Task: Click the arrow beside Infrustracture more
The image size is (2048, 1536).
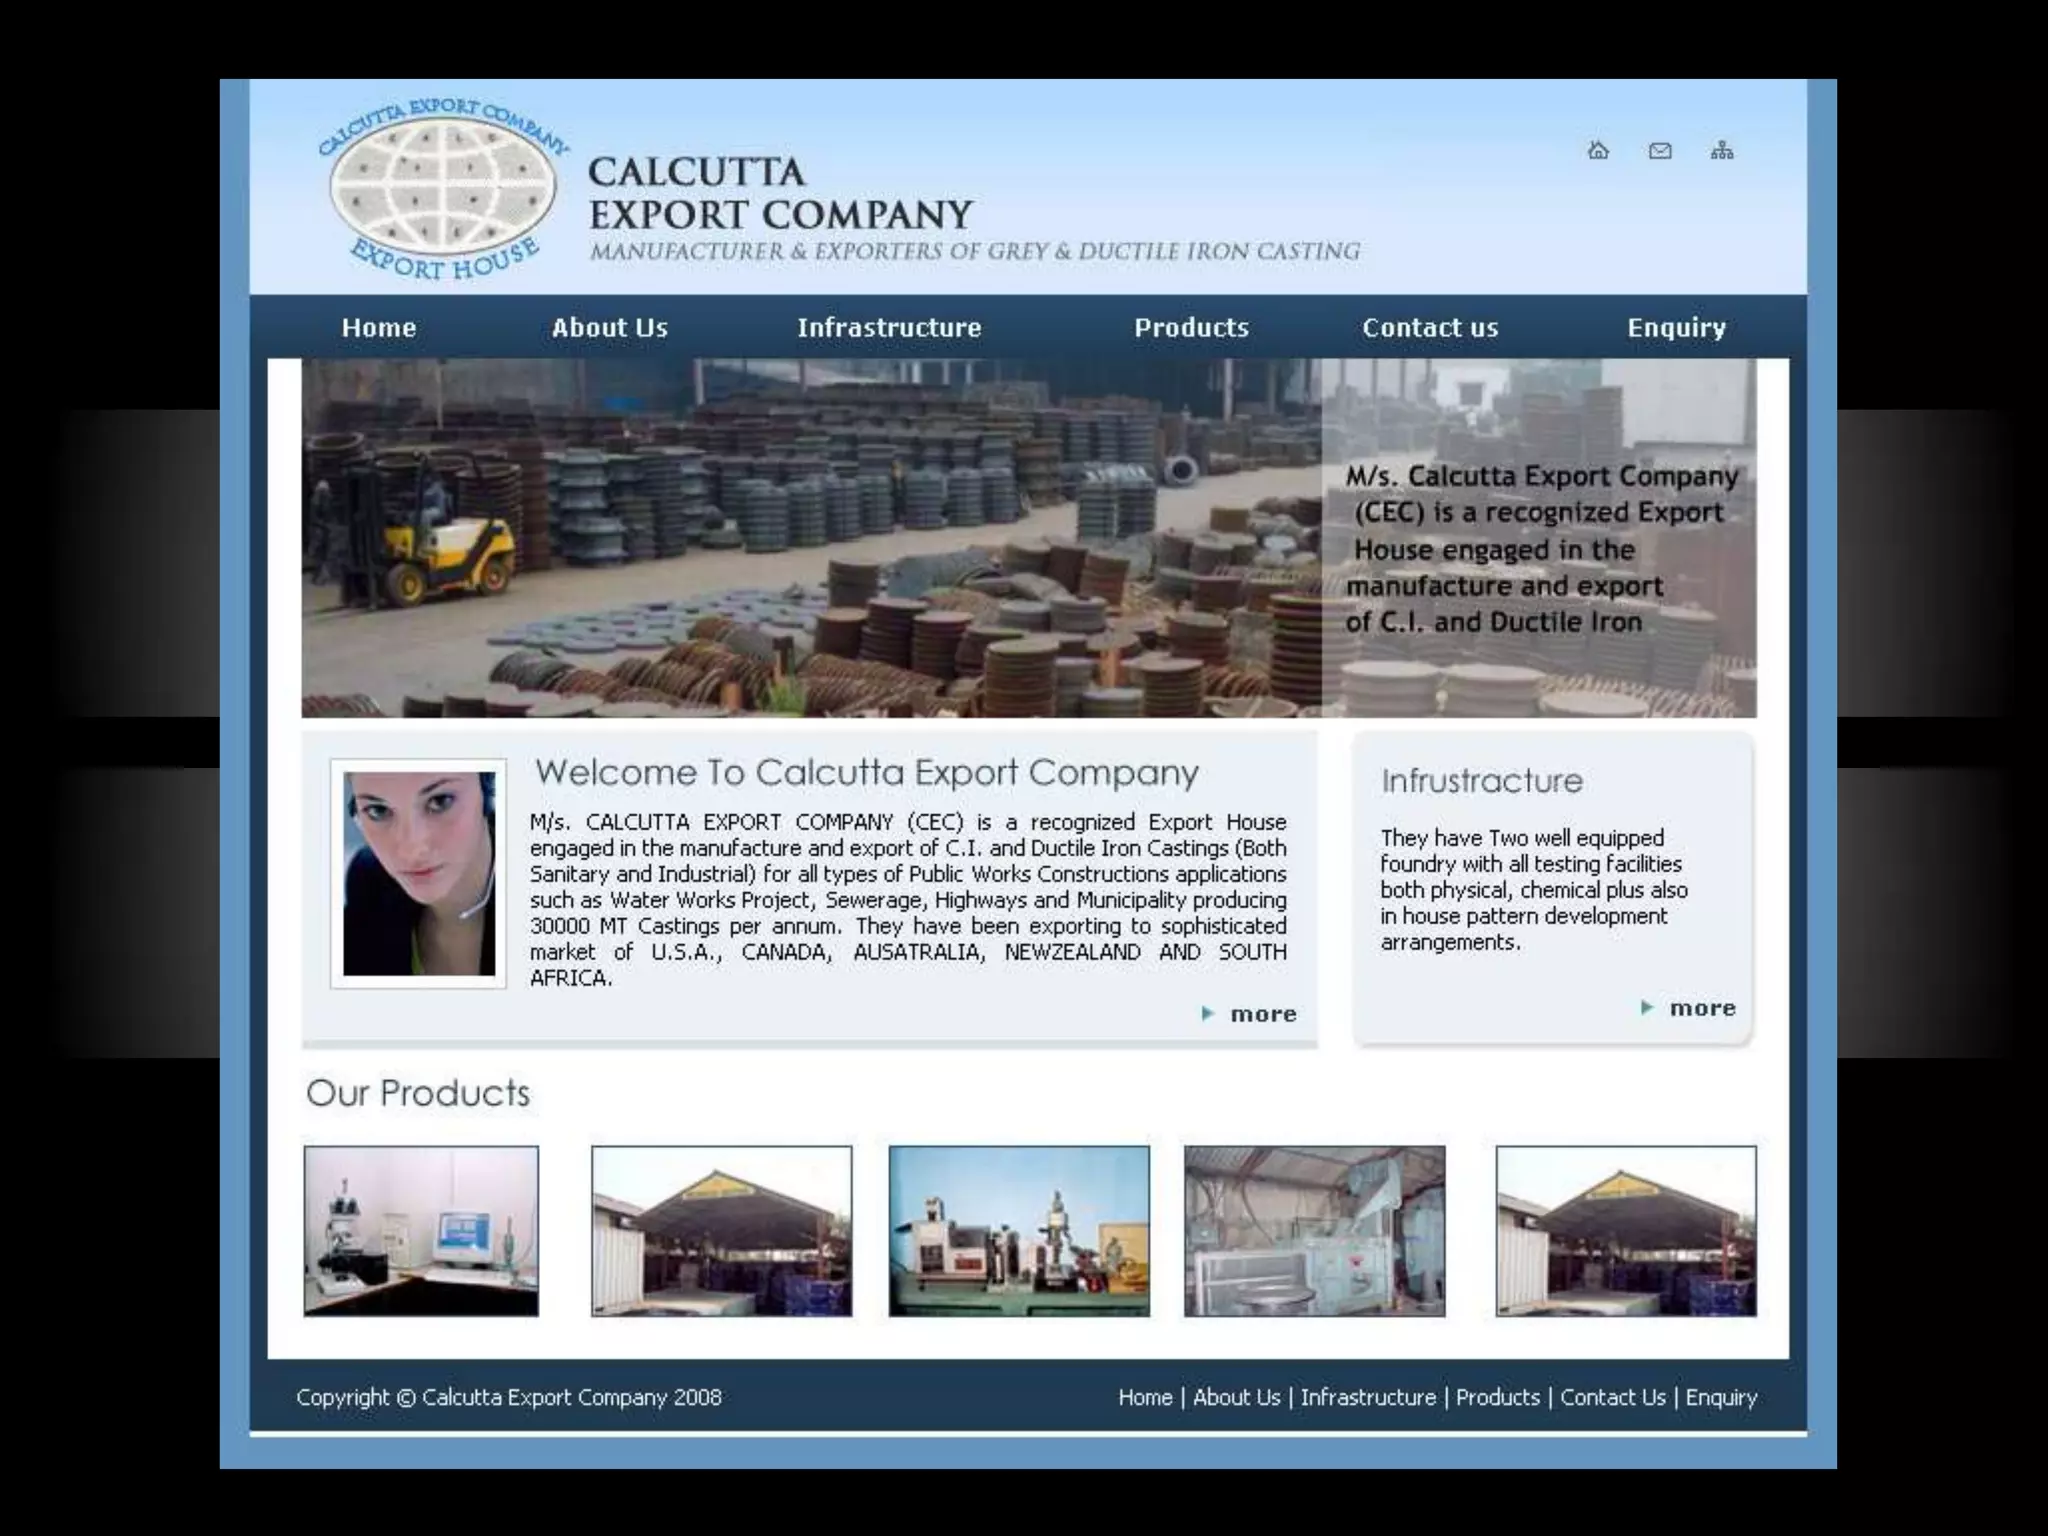Action: [1647, 1007]
